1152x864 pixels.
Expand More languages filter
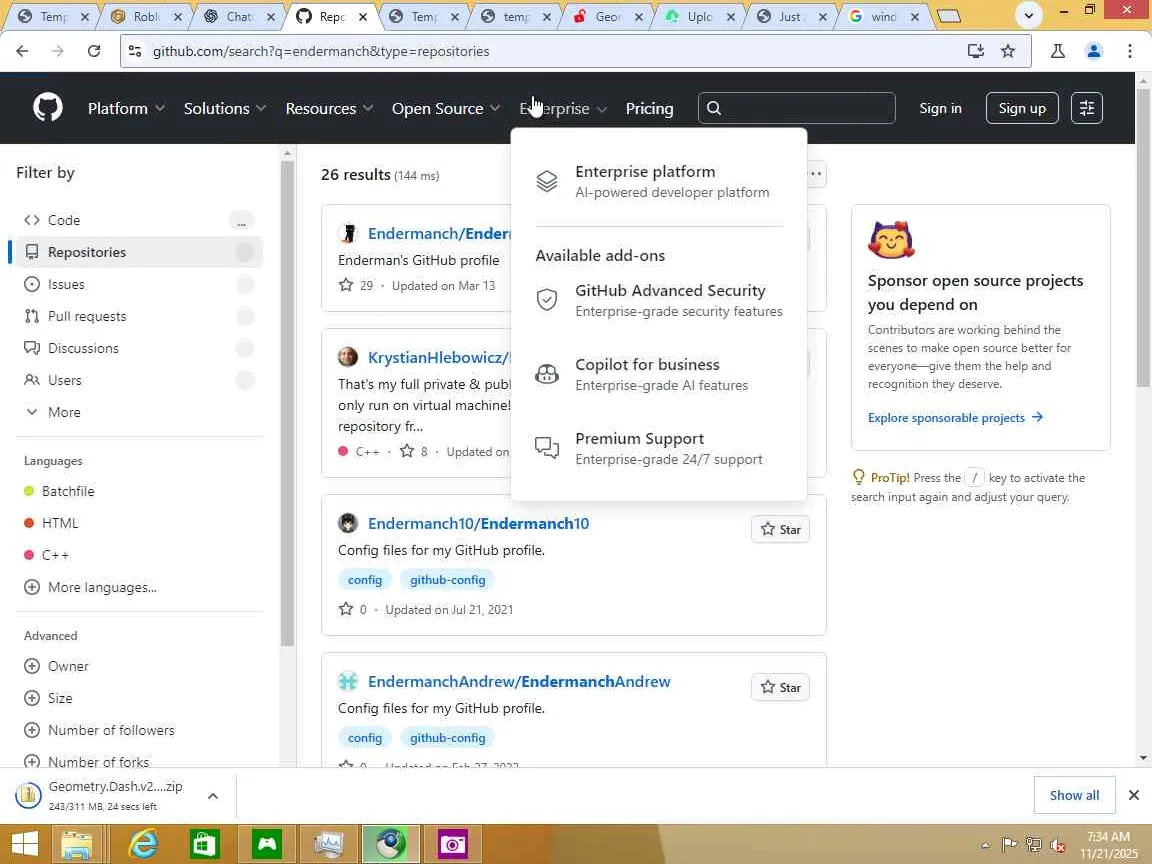[90, 587]
